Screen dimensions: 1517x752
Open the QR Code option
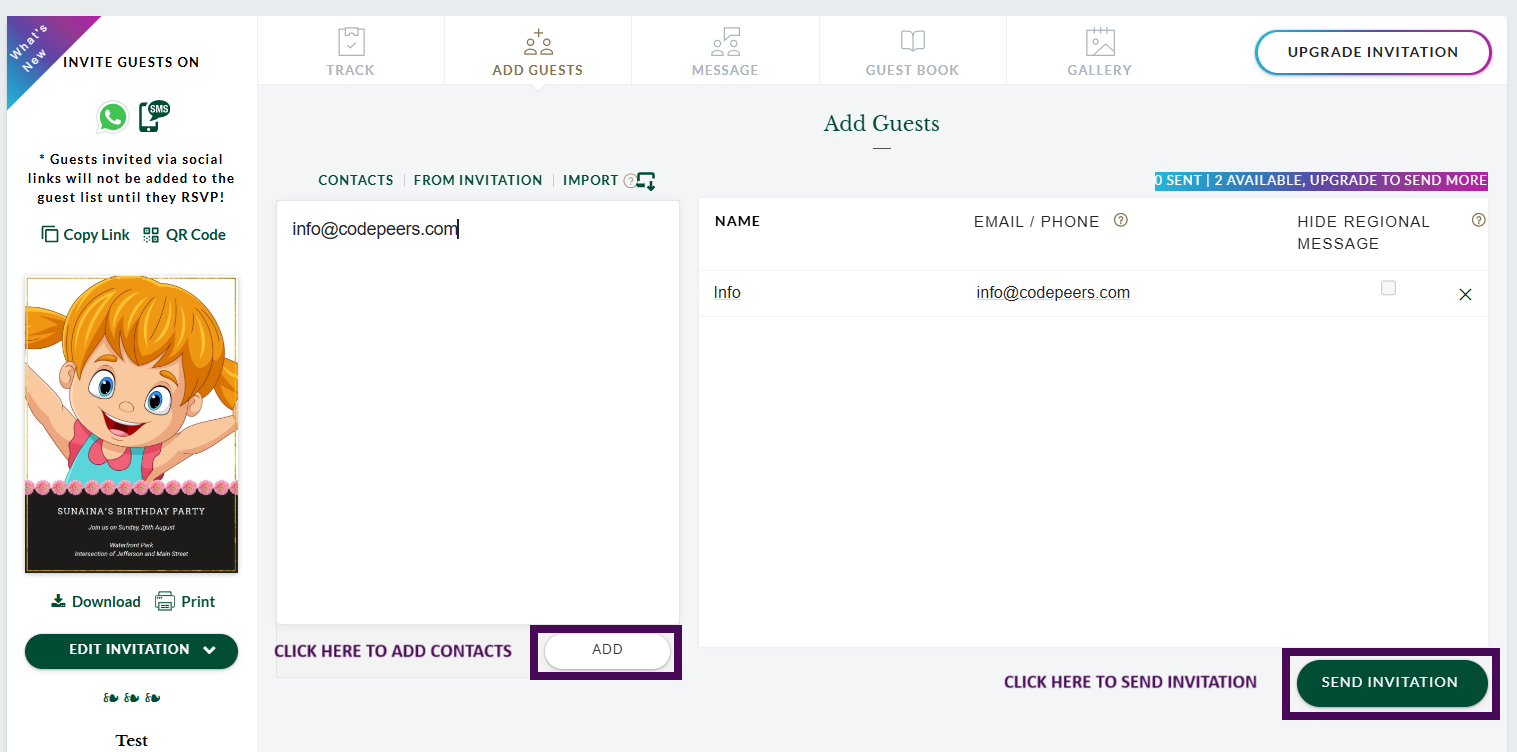coord(185,235)
